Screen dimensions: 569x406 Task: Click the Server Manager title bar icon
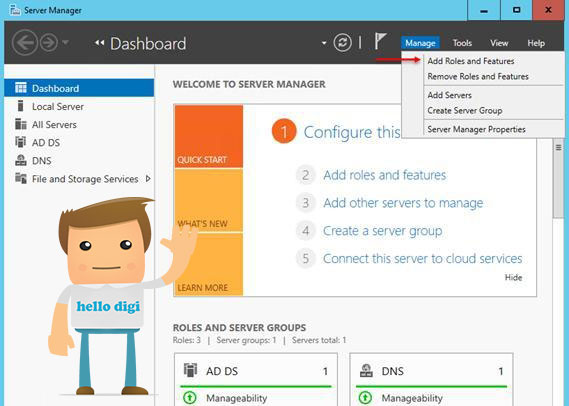point(15,10)
